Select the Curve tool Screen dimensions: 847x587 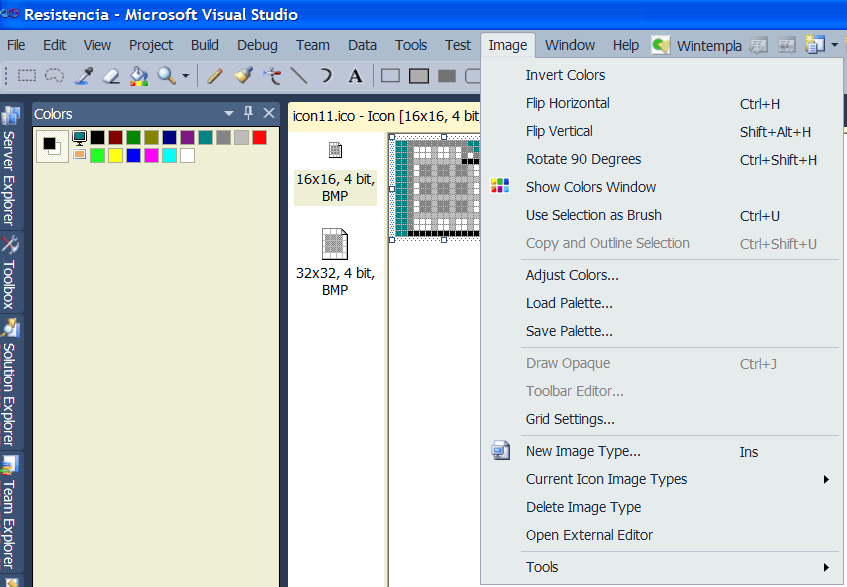[x=326, y=76]
